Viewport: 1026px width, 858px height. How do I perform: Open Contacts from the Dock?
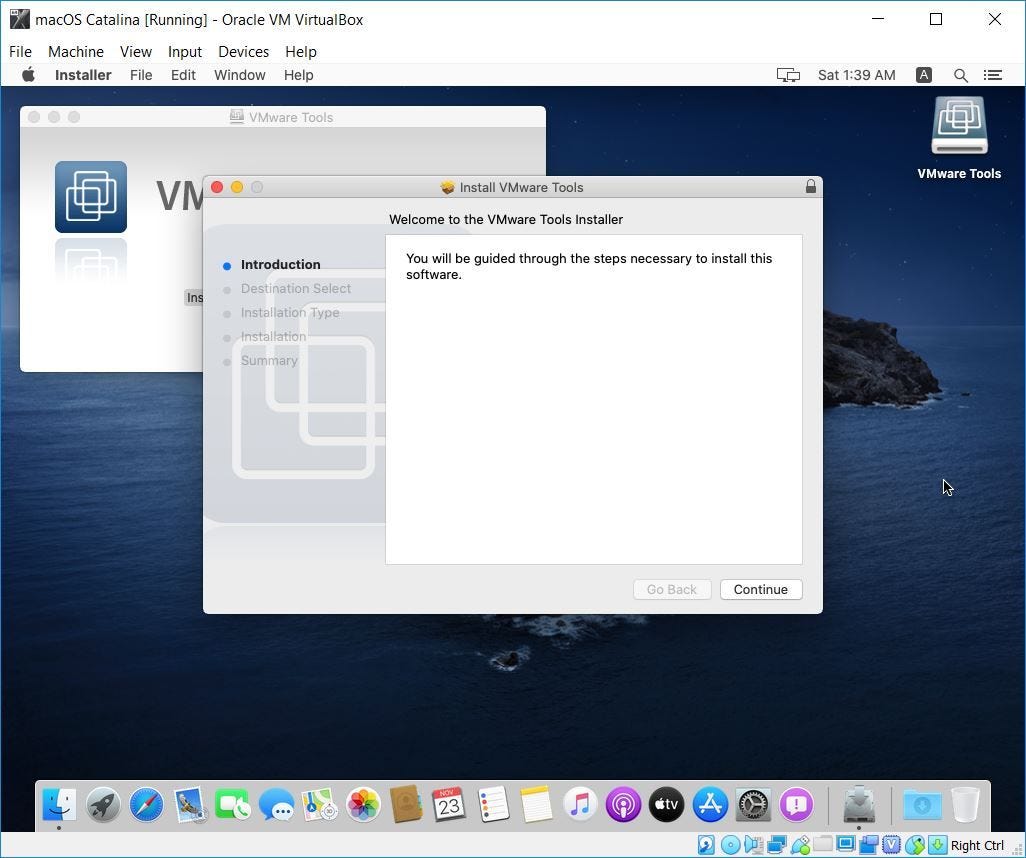[x=406, y=804]
